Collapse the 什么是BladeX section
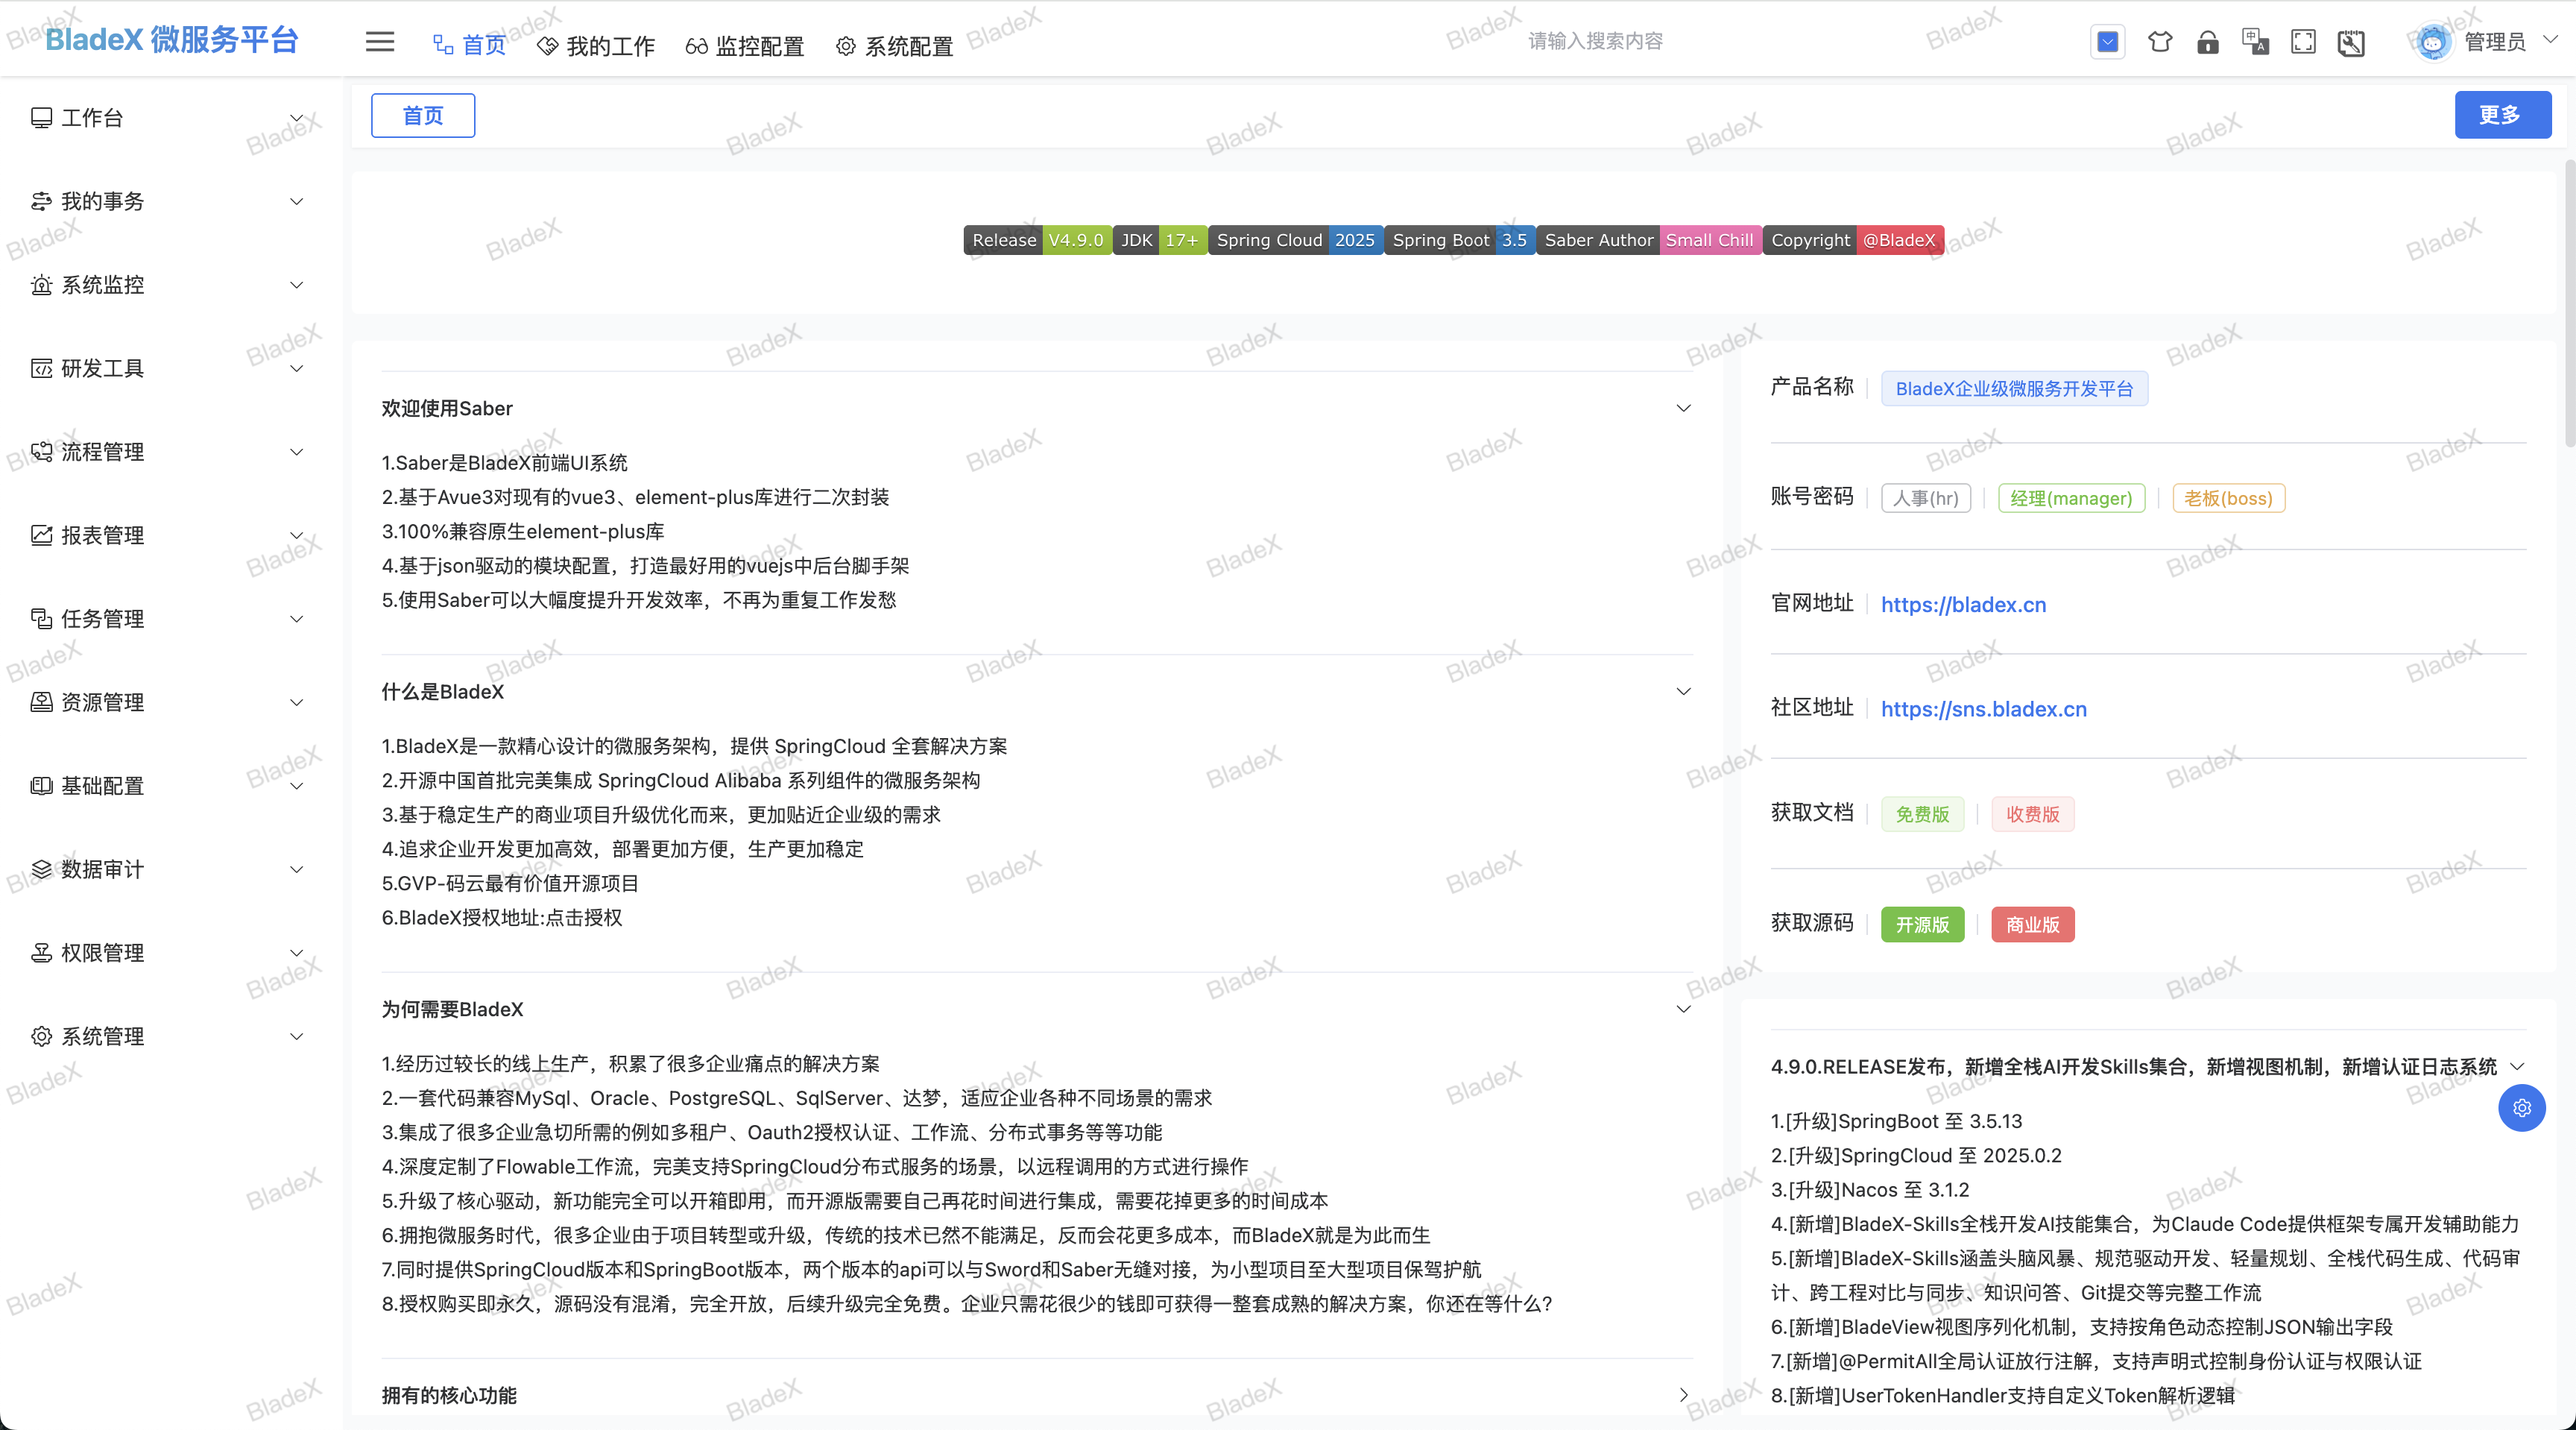This screenshot has width=2576, height=1430. [1684, 692]
